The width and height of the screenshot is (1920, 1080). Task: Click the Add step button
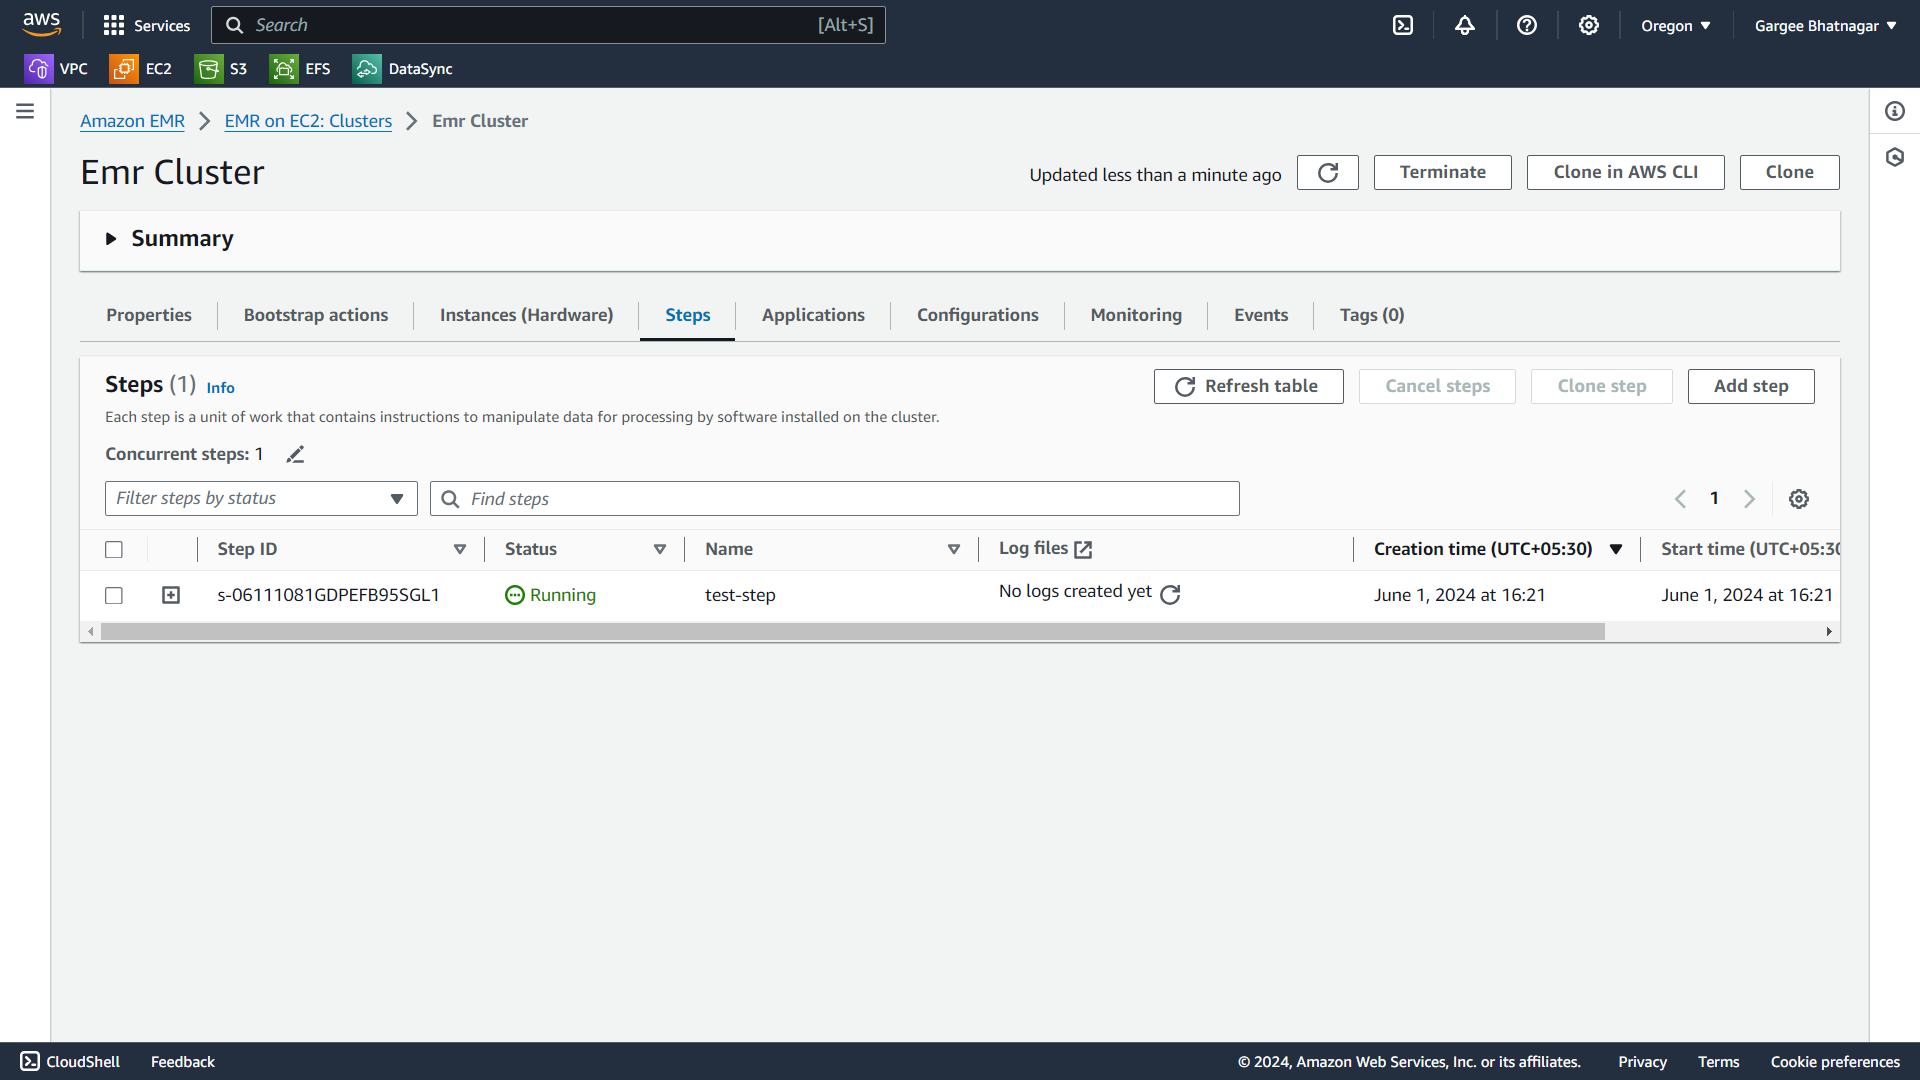pos(1750,386)
